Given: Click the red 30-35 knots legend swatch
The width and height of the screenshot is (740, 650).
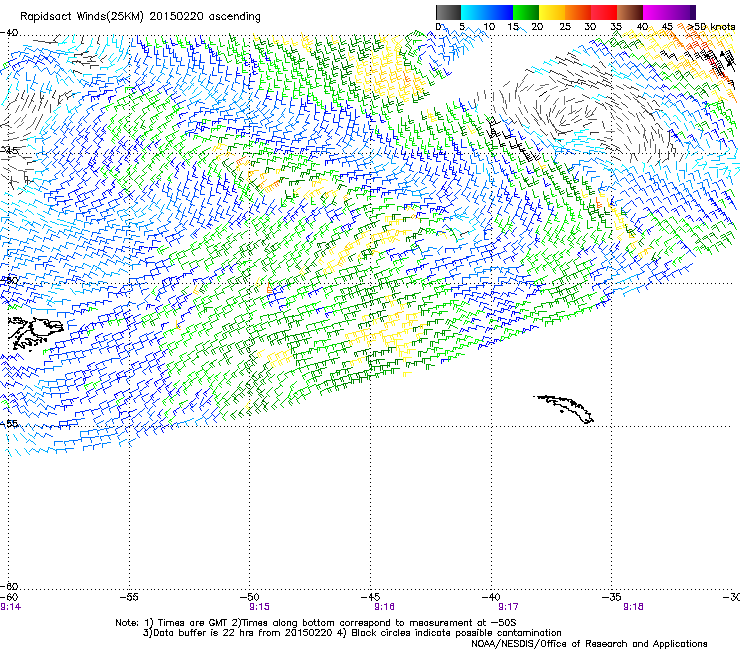Looking at the screenshot, I should pos(604,12).
